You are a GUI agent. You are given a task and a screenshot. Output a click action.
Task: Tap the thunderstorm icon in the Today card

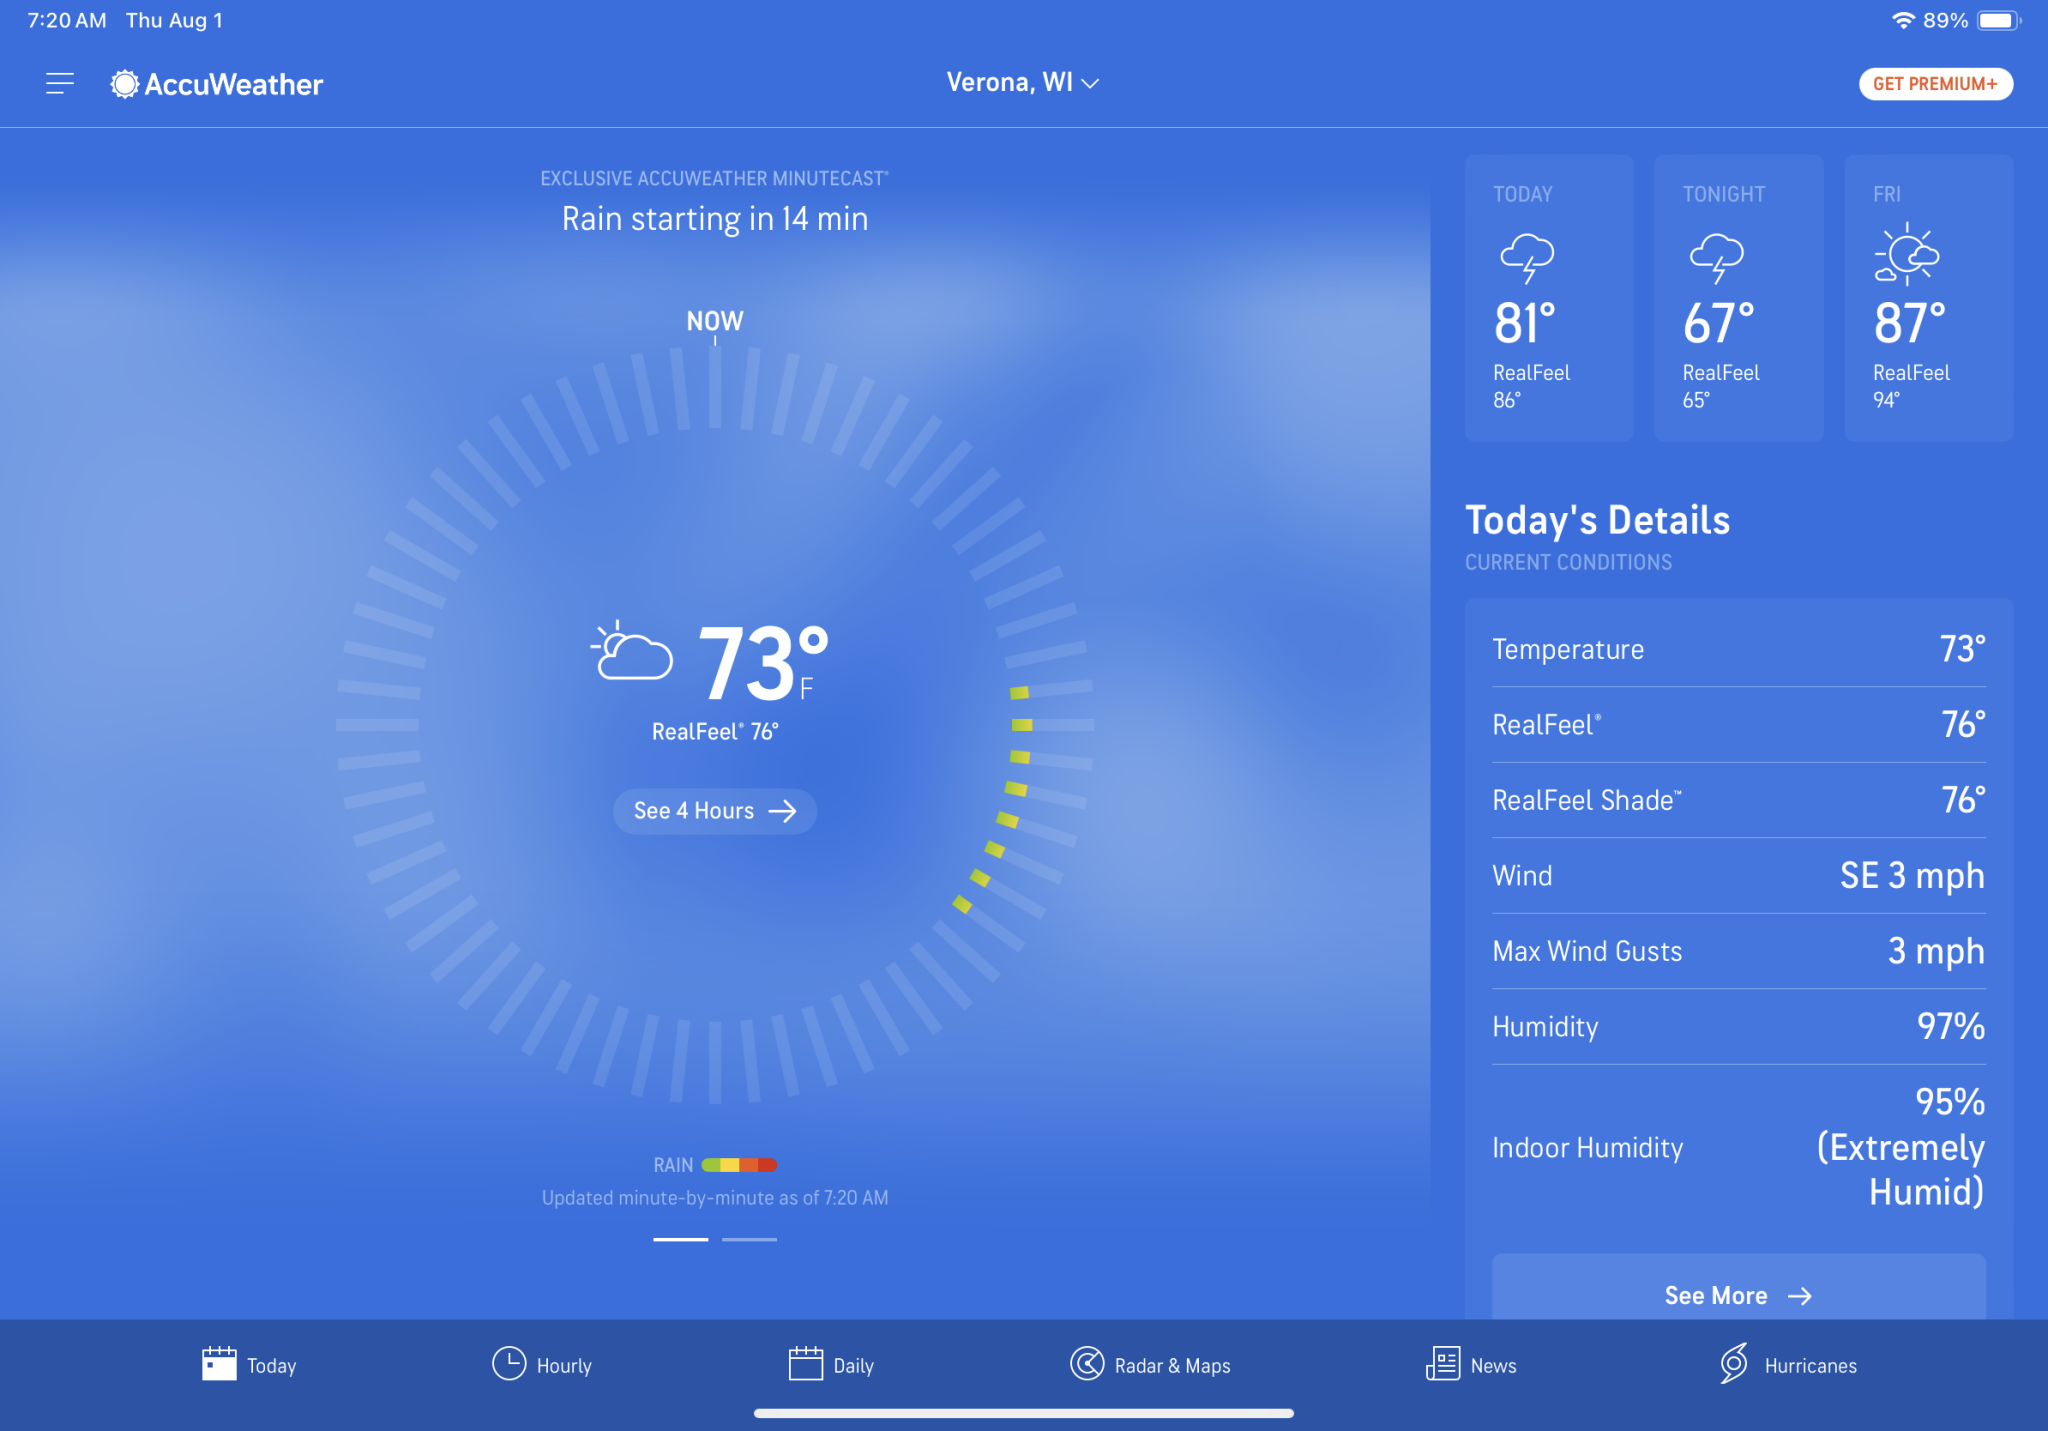coord(1527,258)
